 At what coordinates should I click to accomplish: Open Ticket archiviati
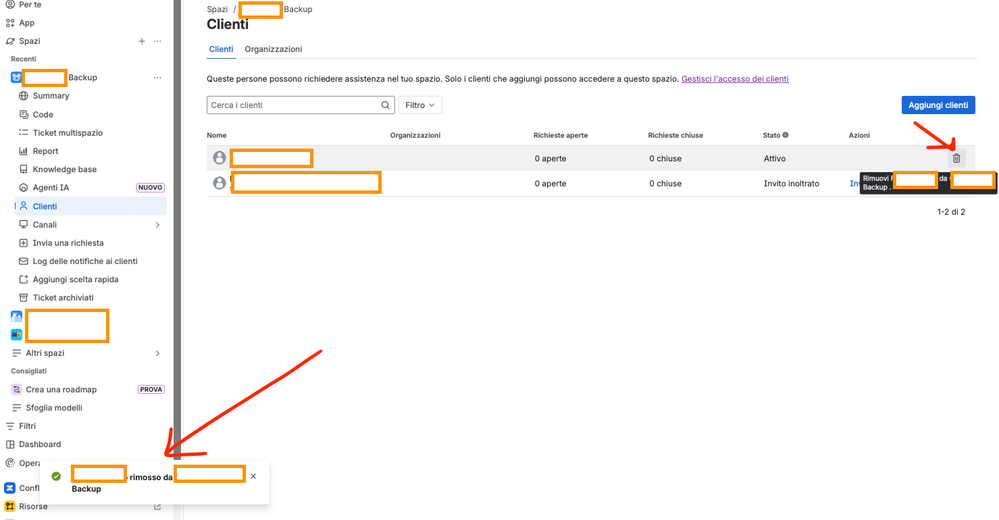(63, 298)
